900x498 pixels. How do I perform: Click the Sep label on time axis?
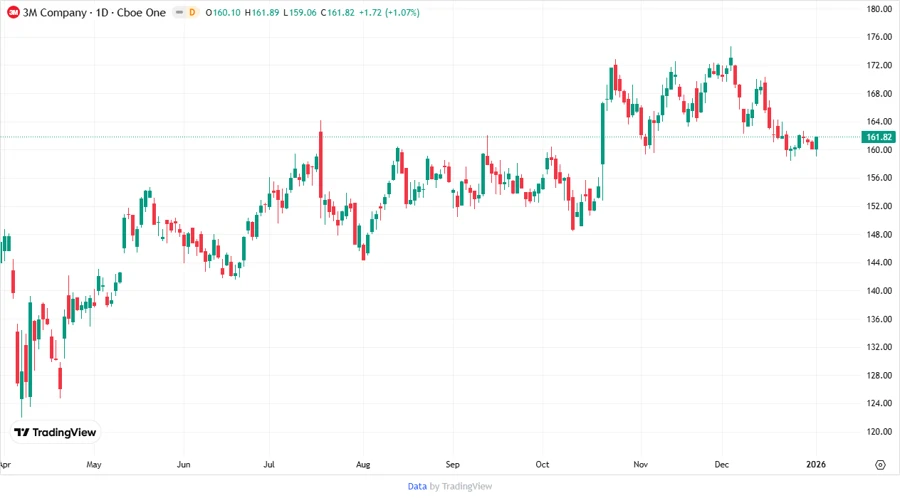pyautogui.click(x=453, y=465)
